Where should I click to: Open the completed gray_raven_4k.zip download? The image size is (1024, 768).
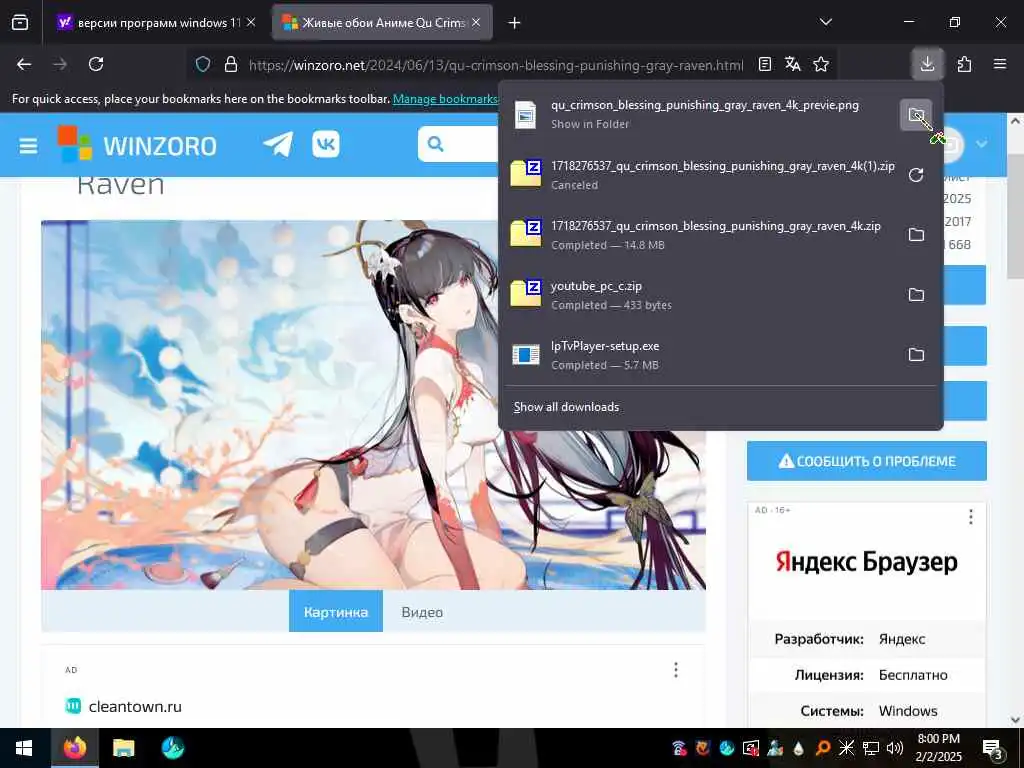pos(701,235)
